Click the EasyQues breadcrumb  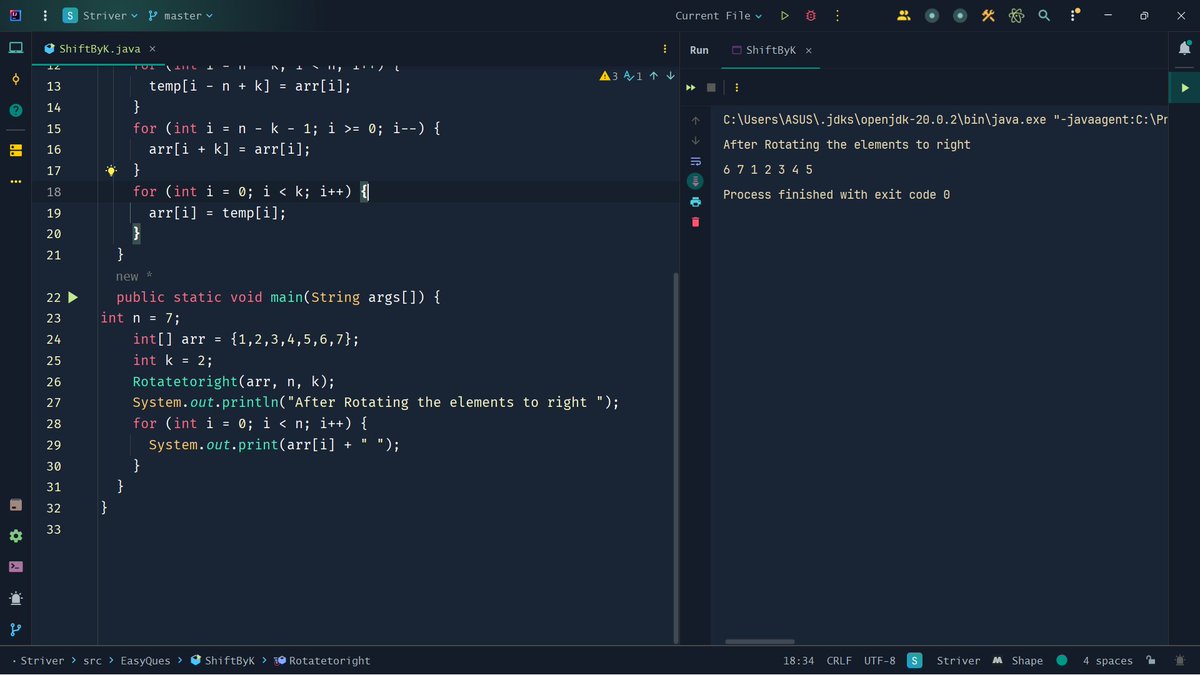click(x=146, y=661)
